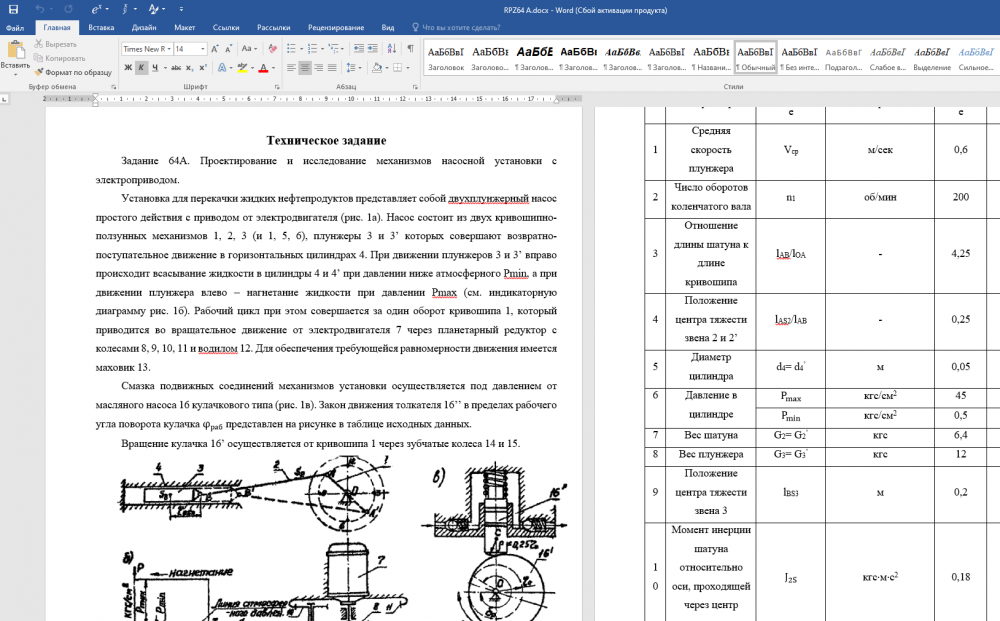
Task: Increase indent with the ribbon icon
Action: coord(373,48)
